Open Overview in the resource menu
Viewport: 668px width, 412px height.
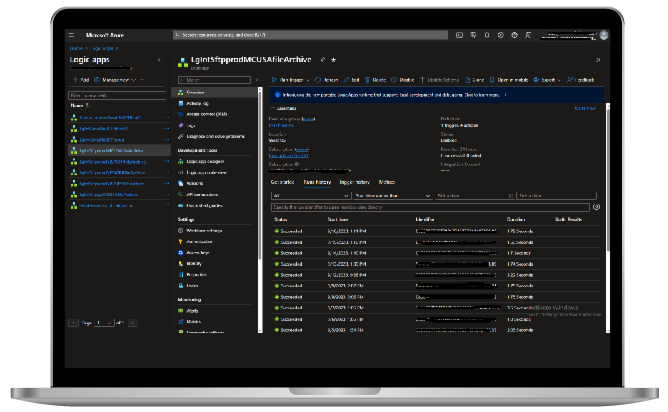(x=214, y=92)
